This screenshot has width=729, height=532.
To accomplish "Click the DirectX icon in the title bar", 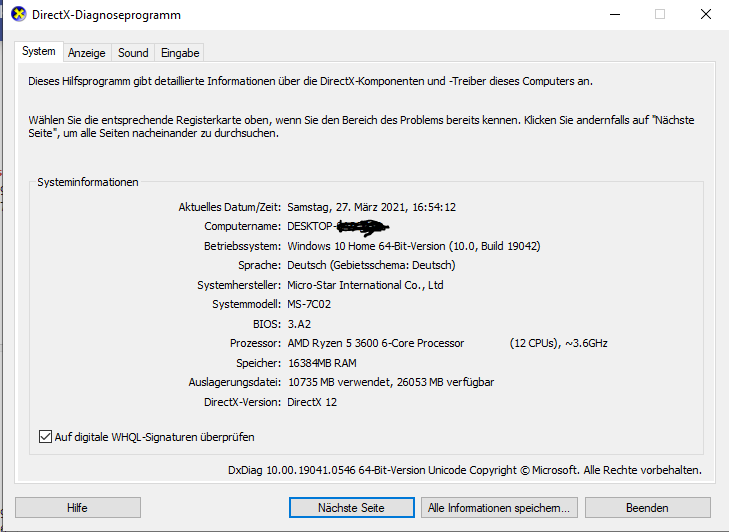I will 19,14.
